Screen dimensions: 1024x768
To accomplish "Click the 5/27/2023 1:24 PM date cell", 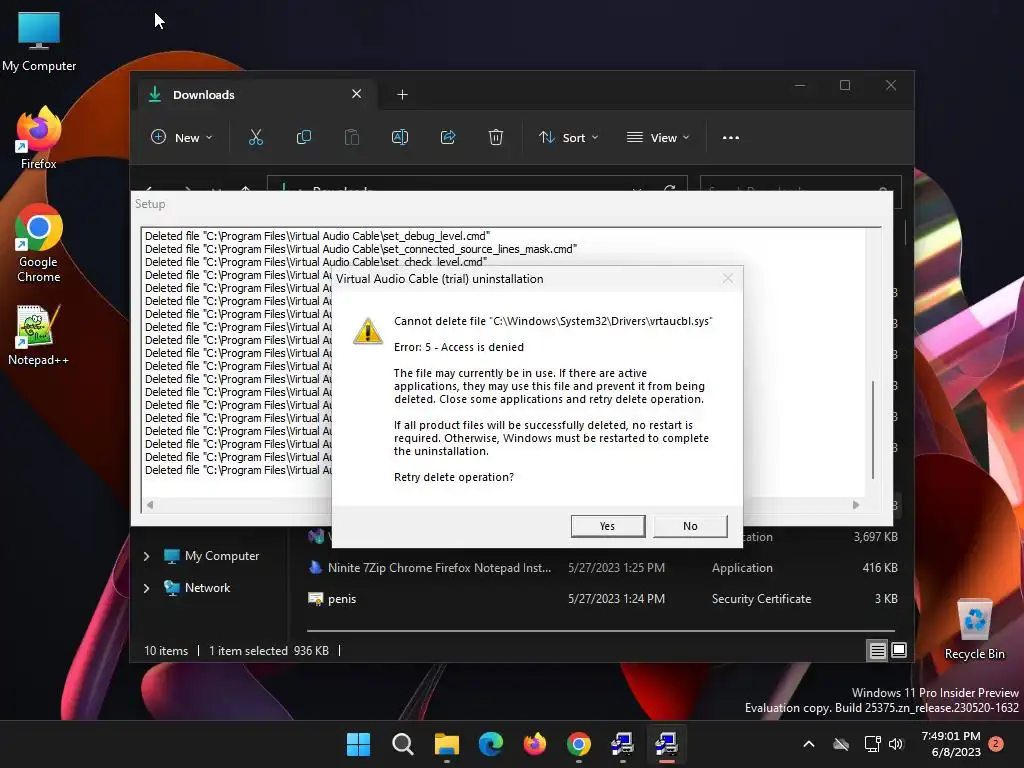I will coord(616,599).
